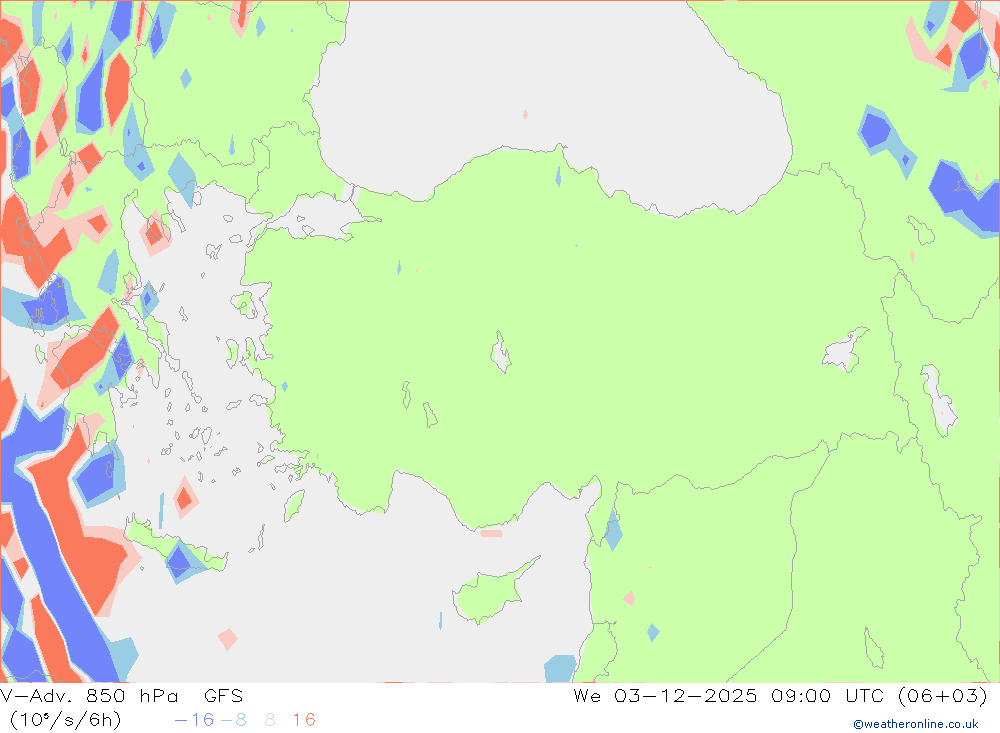
Task: Click the GFS model label
Action: tap(223, 695)
